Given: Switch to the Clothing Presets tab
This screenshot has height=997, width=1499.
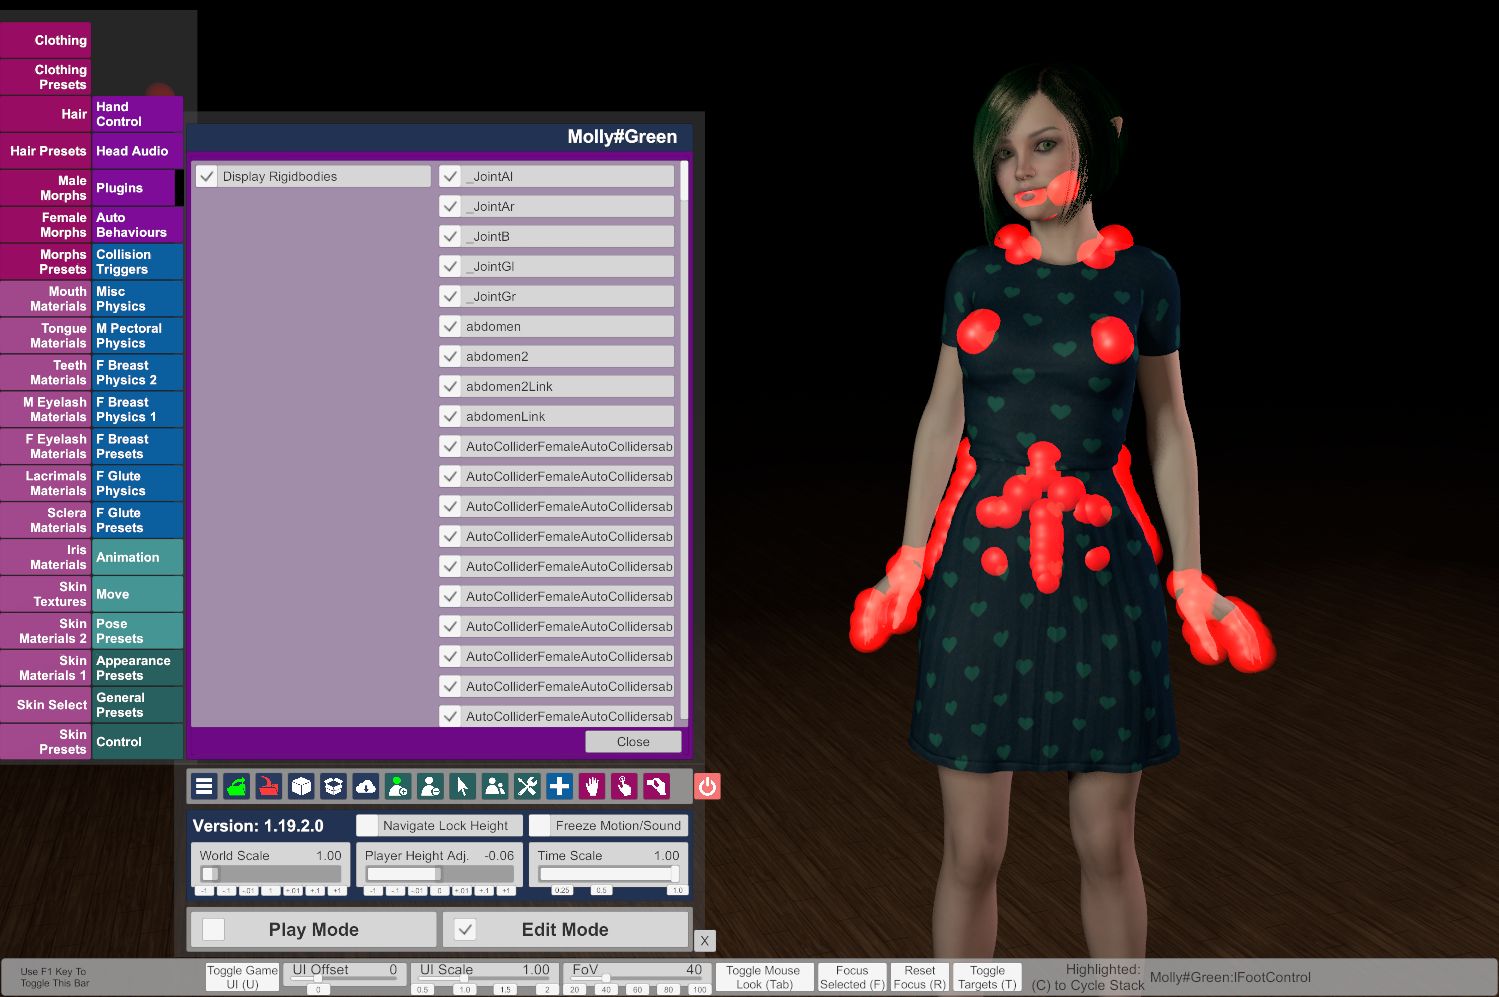Looking at the screenshot, I should pos(45,77).
